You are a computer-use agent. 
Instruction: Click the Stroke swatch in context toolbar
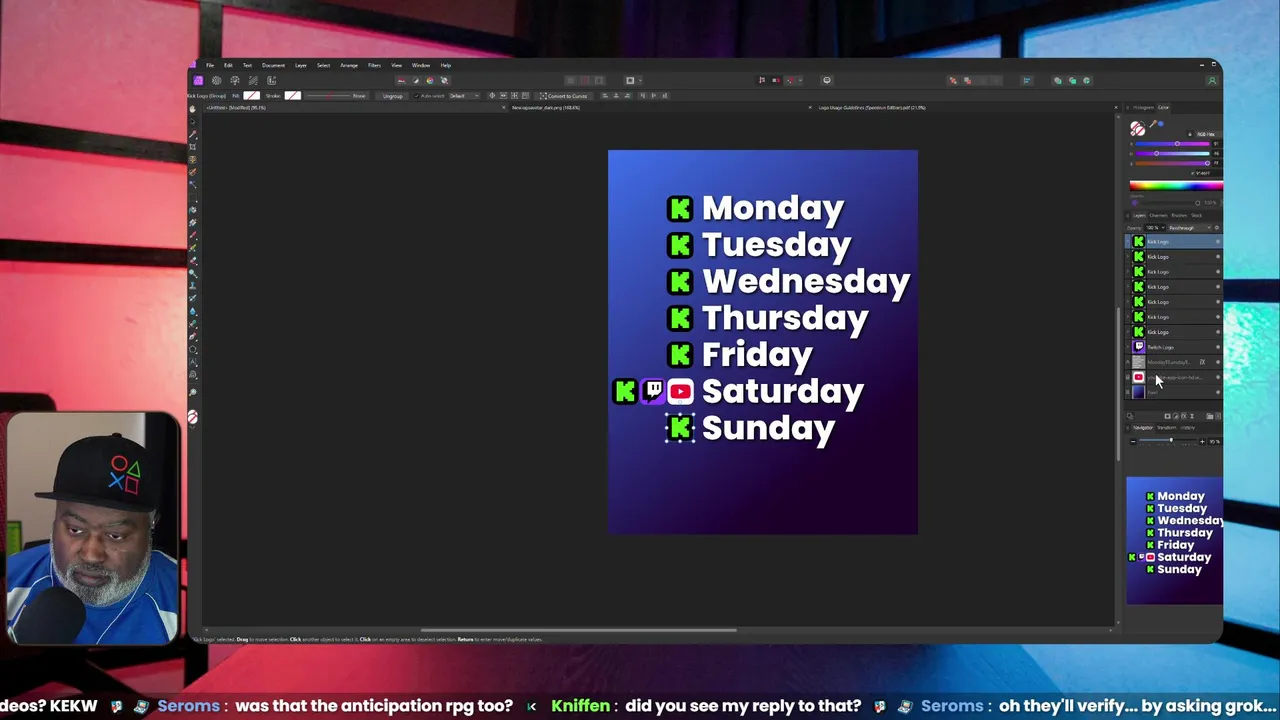point(292,96)
